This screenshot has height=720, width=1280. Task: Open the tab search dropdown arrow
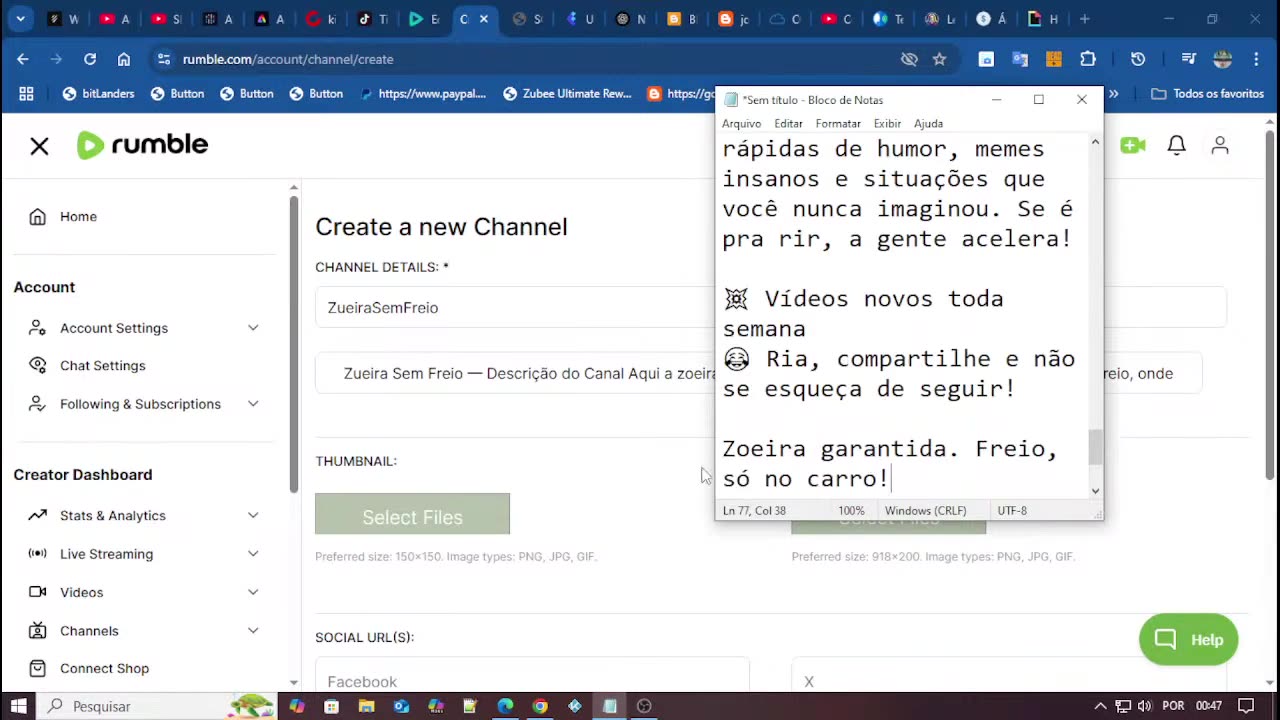tap(20, 19)
